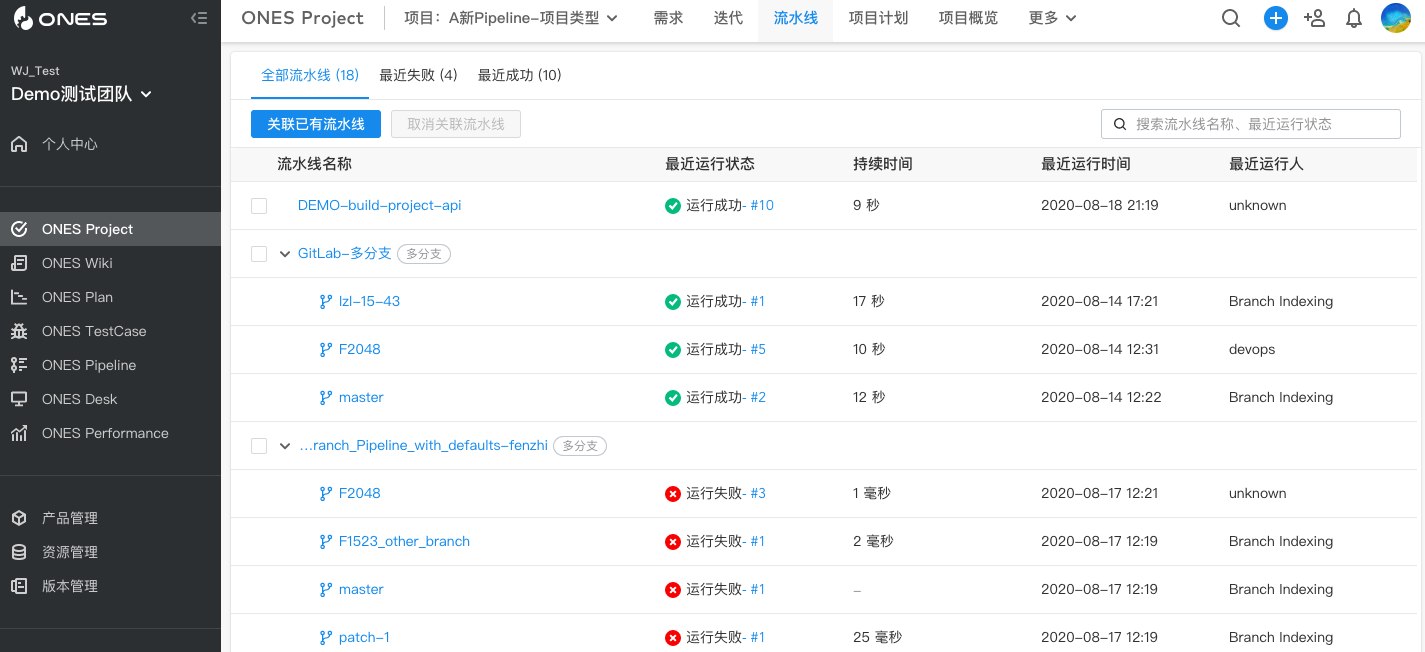
Task: Click the 版本管理 icon
Action: 19,586
